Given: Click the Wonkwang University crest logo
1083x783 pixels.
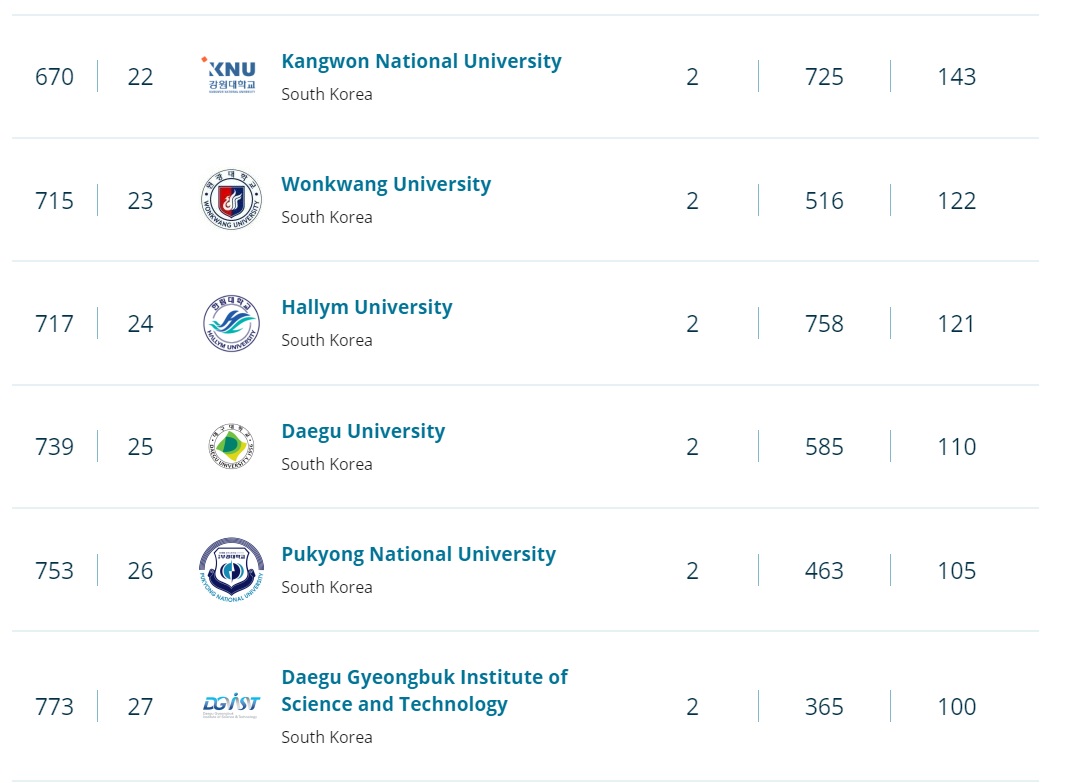Looking at the screenshot, I should (231, 200).
